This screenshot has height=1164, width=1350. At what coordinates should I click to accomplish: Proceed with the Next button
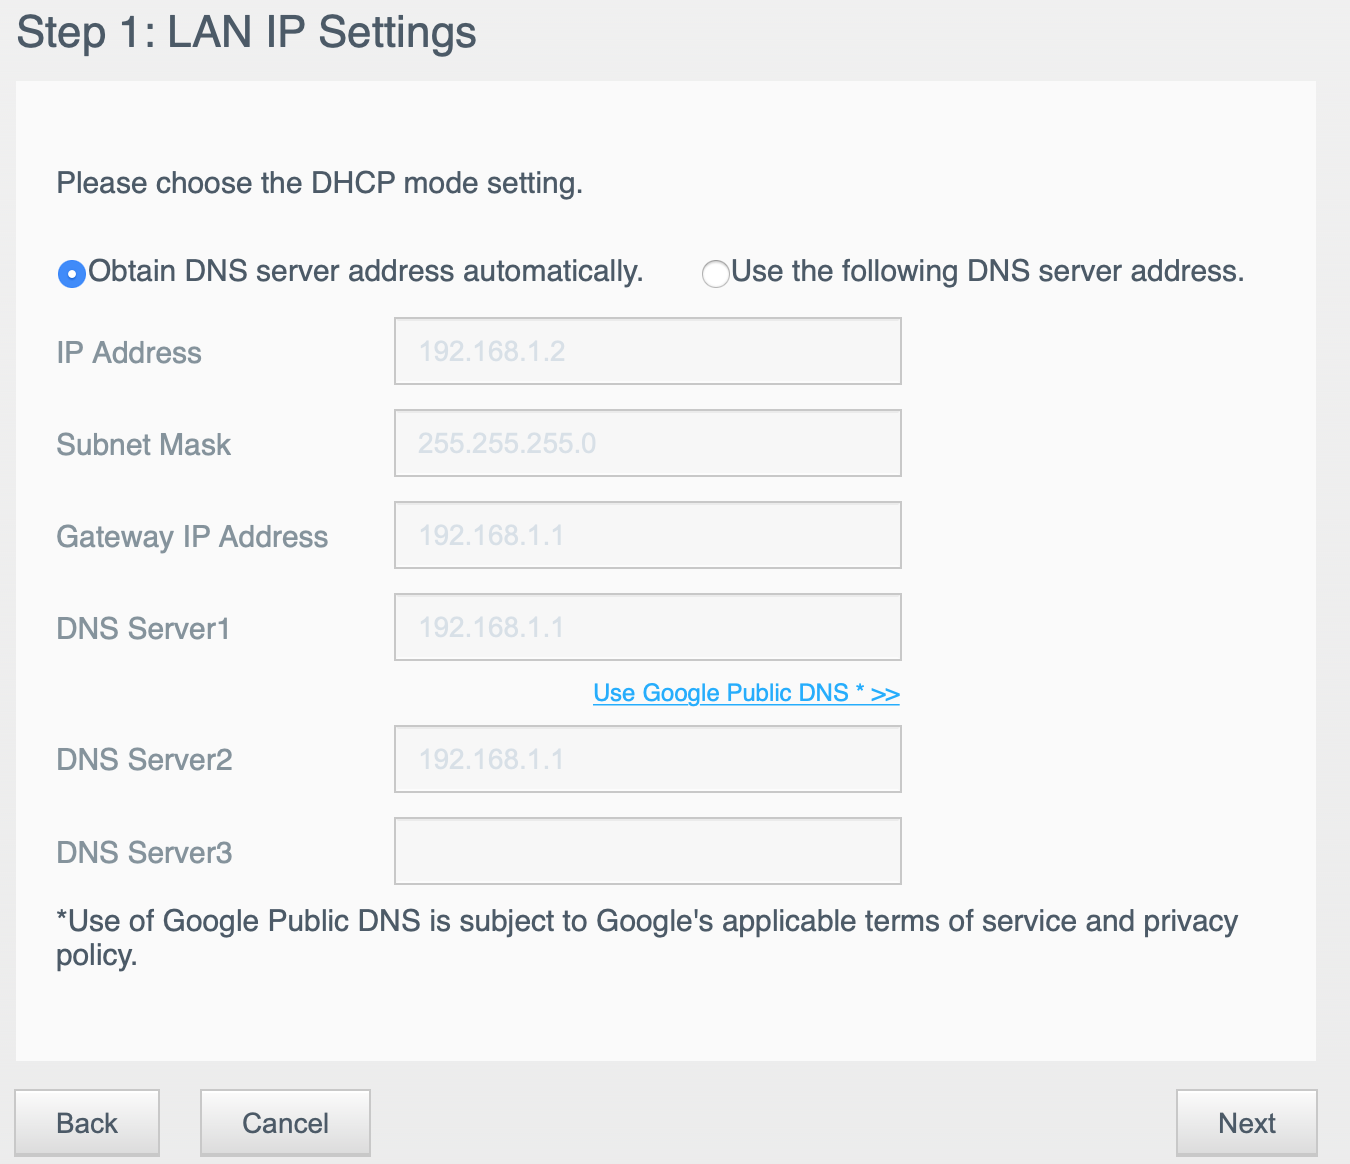click(1246, 1123)
